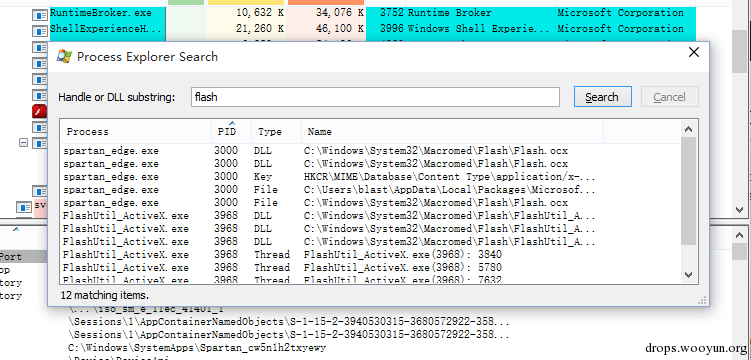Click the results list scrollbar thumb
The image size is (751, 360).
coord(689,191)
